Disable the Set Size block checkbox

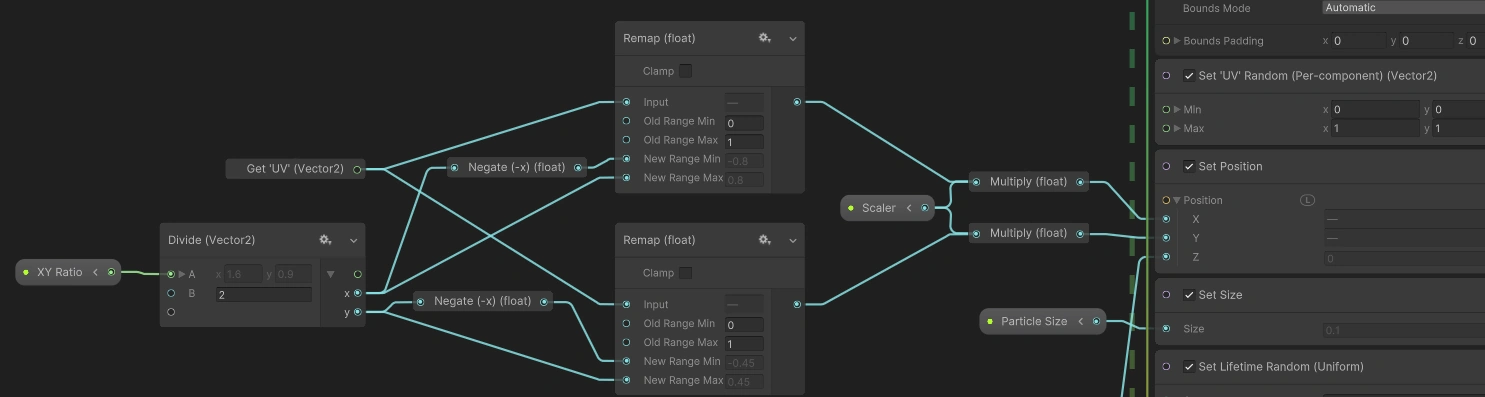click(1189, 295)
